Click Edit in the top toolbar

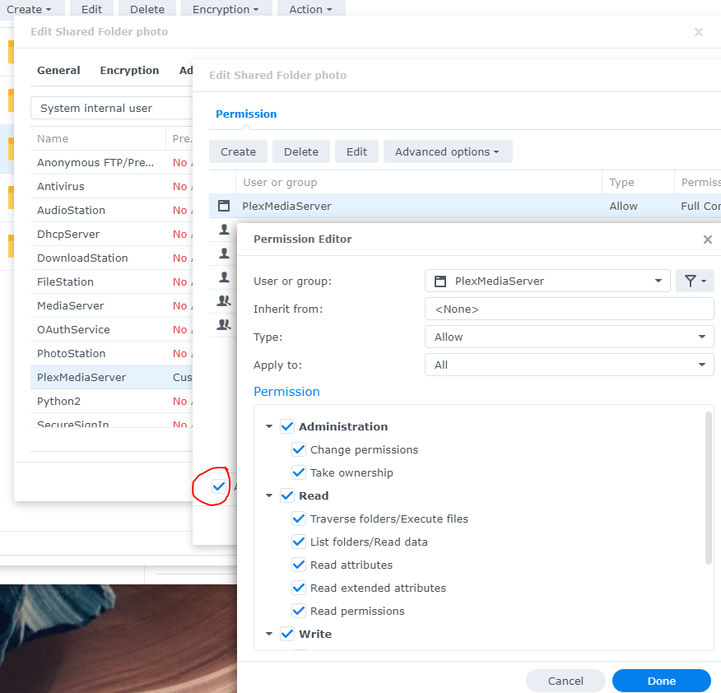coord(92,9)
